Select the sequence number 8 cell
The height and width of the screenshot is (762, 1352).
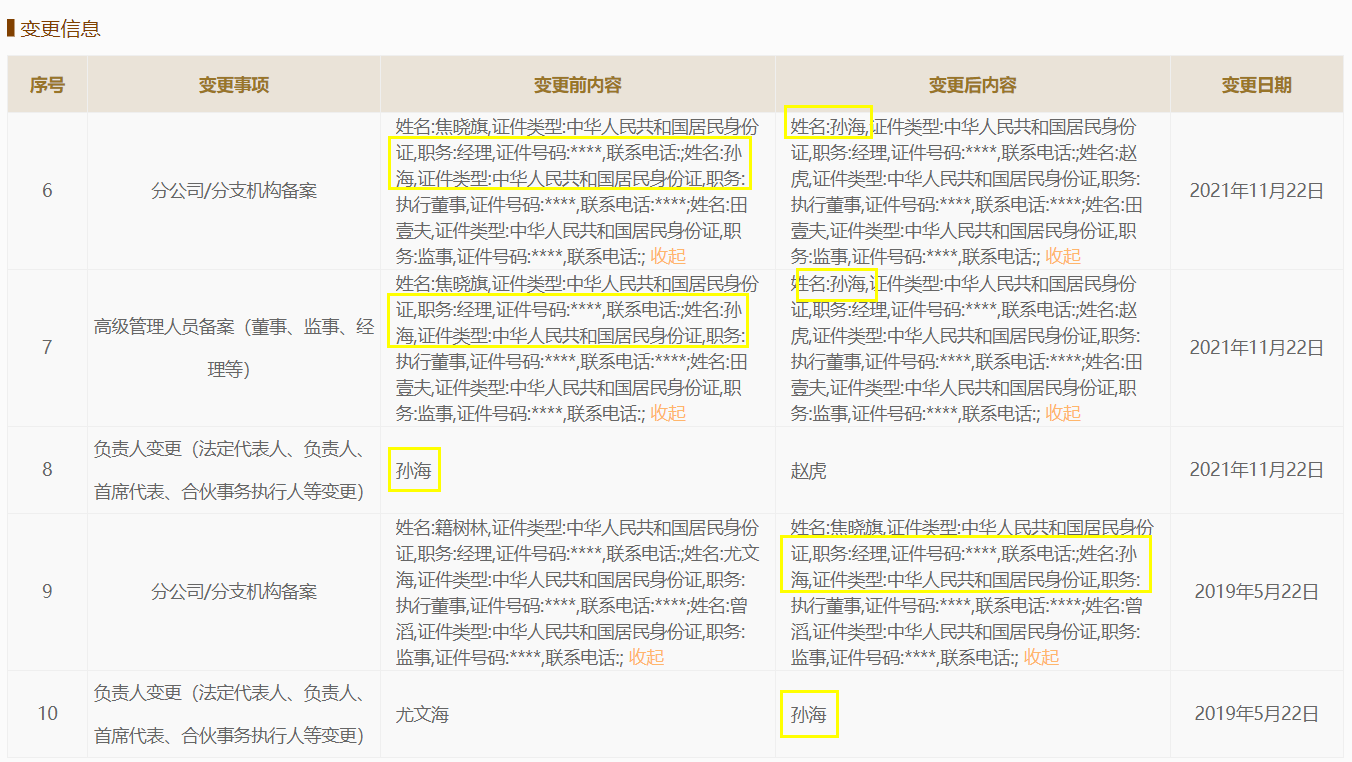[x=47, y=469]
